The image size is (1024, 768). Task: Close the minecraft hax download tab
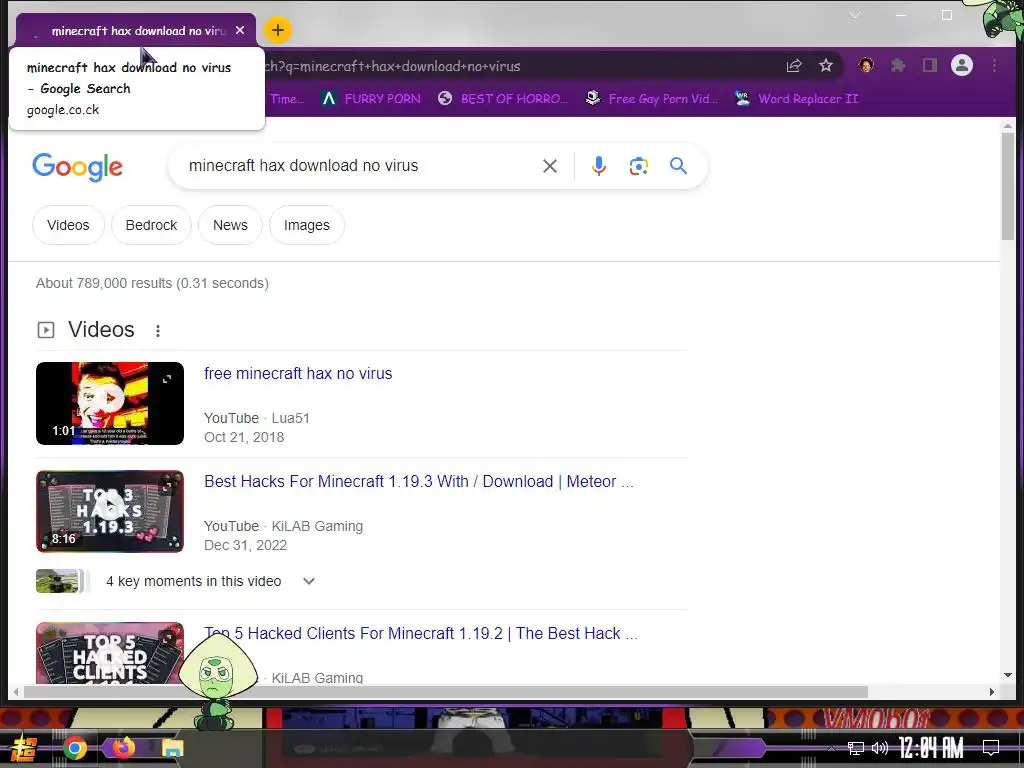click(x=240, y=30)
